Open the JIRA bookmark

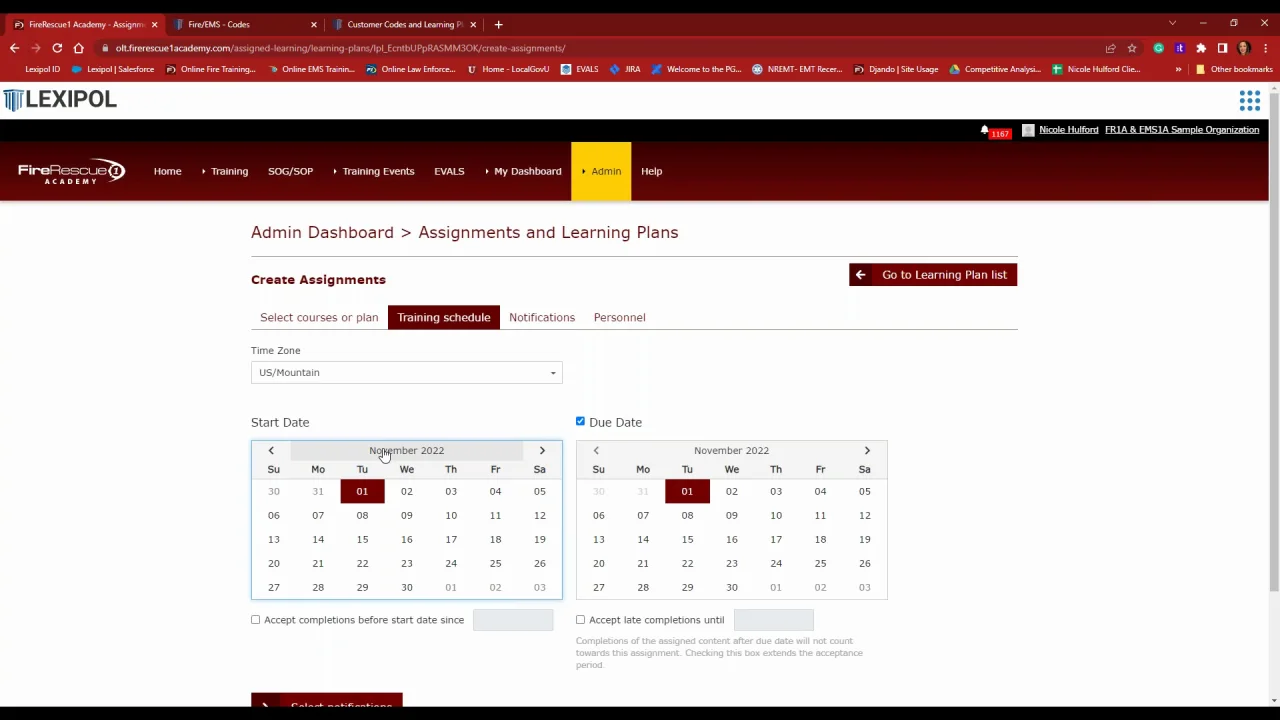click(625, 69)
